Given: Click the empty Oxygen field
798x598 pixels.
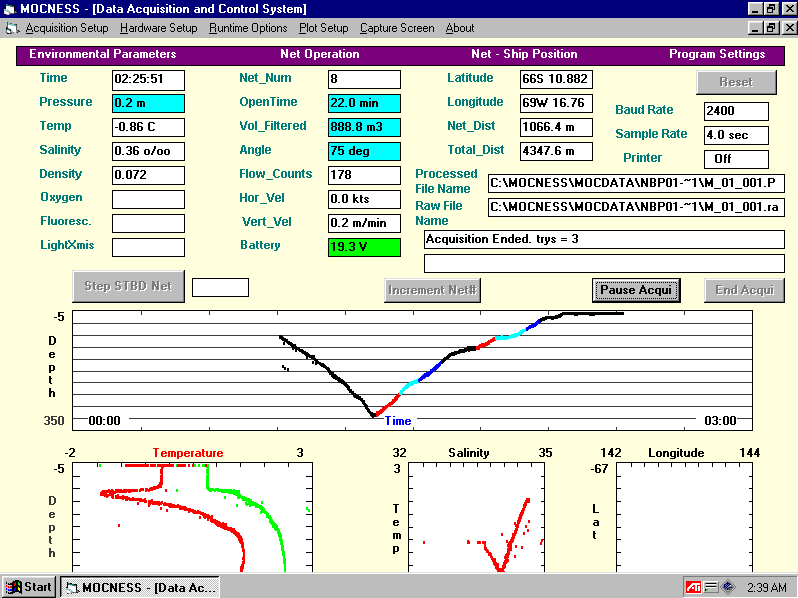Looking at the screenshot, I should [148, 199].
